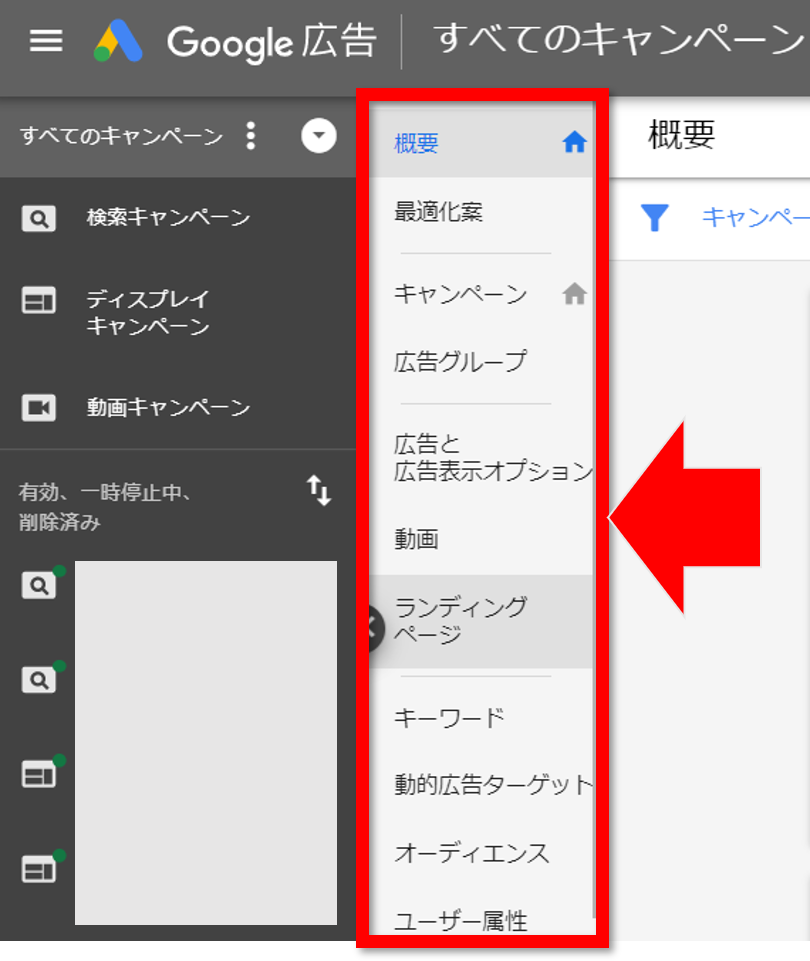Viewport: 810px width, 961px height.
Task: Click the 概要 page heading
Action: (x=682, y=135)
